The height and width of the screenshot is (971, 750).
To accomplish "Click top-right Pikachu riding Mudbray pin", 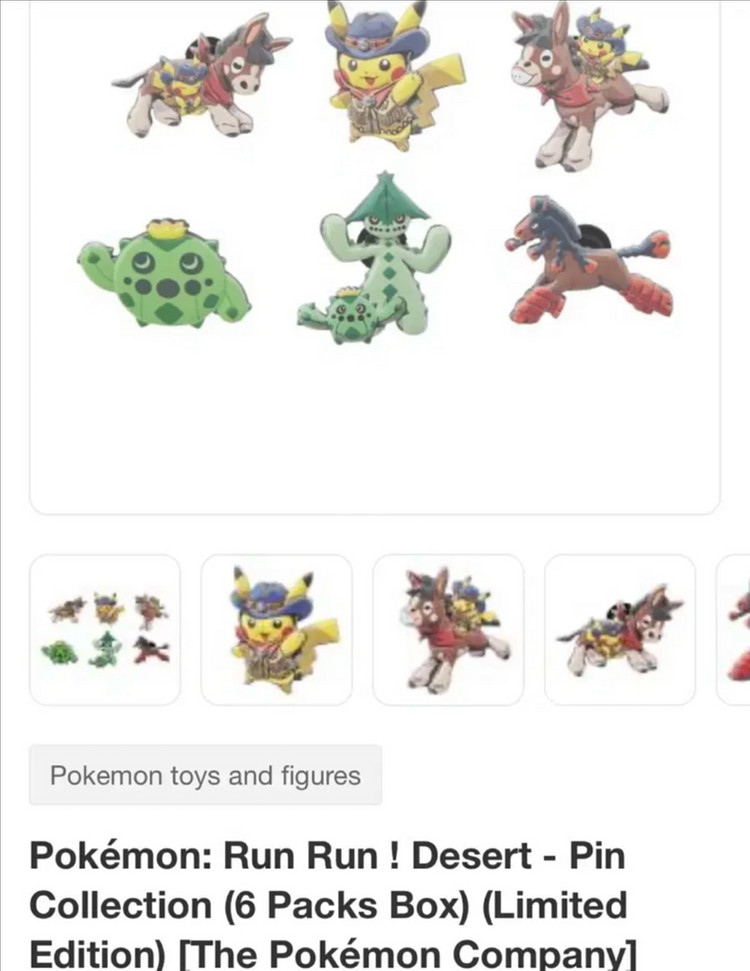I will [588, 84].
